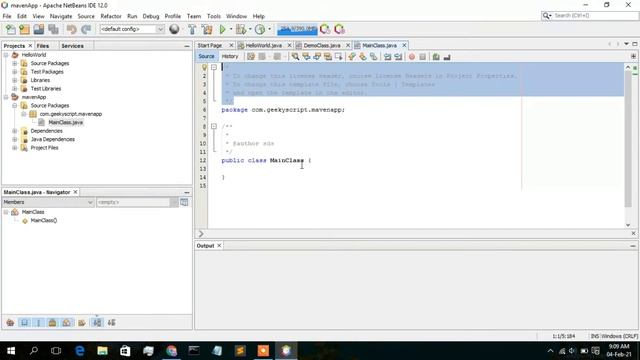The height and width of the screenshot is (360, 640).
Task: Click the Build Project hammer icon
Action: click(192, 29)
